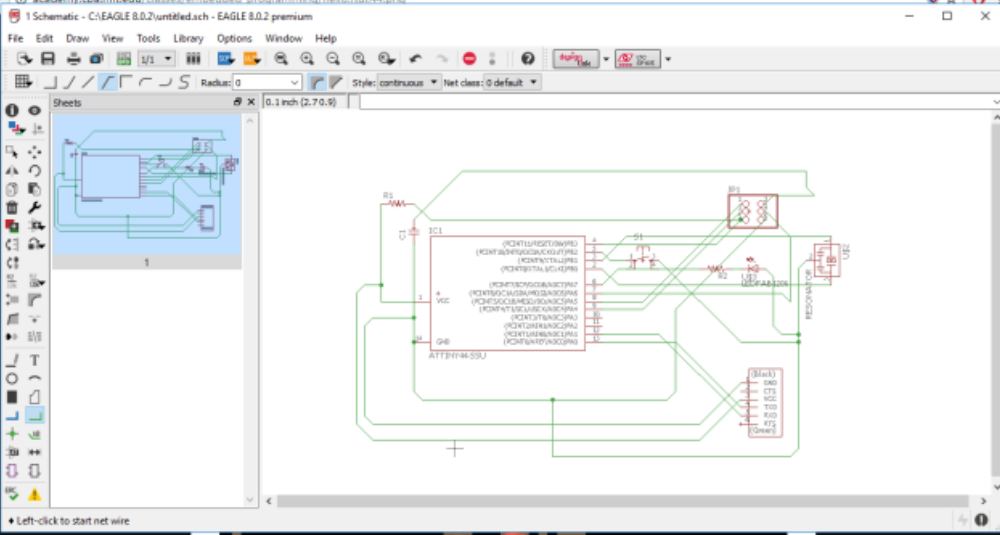Open the Style continuous dropdown
The width and height of the screenshot is (1000, 535).
(409, 82)
